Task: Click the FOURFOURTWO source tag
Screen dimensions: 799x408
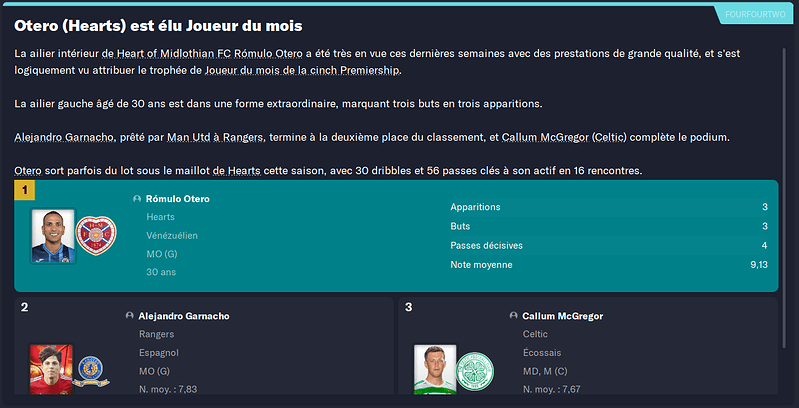Action: pos(756,14)
